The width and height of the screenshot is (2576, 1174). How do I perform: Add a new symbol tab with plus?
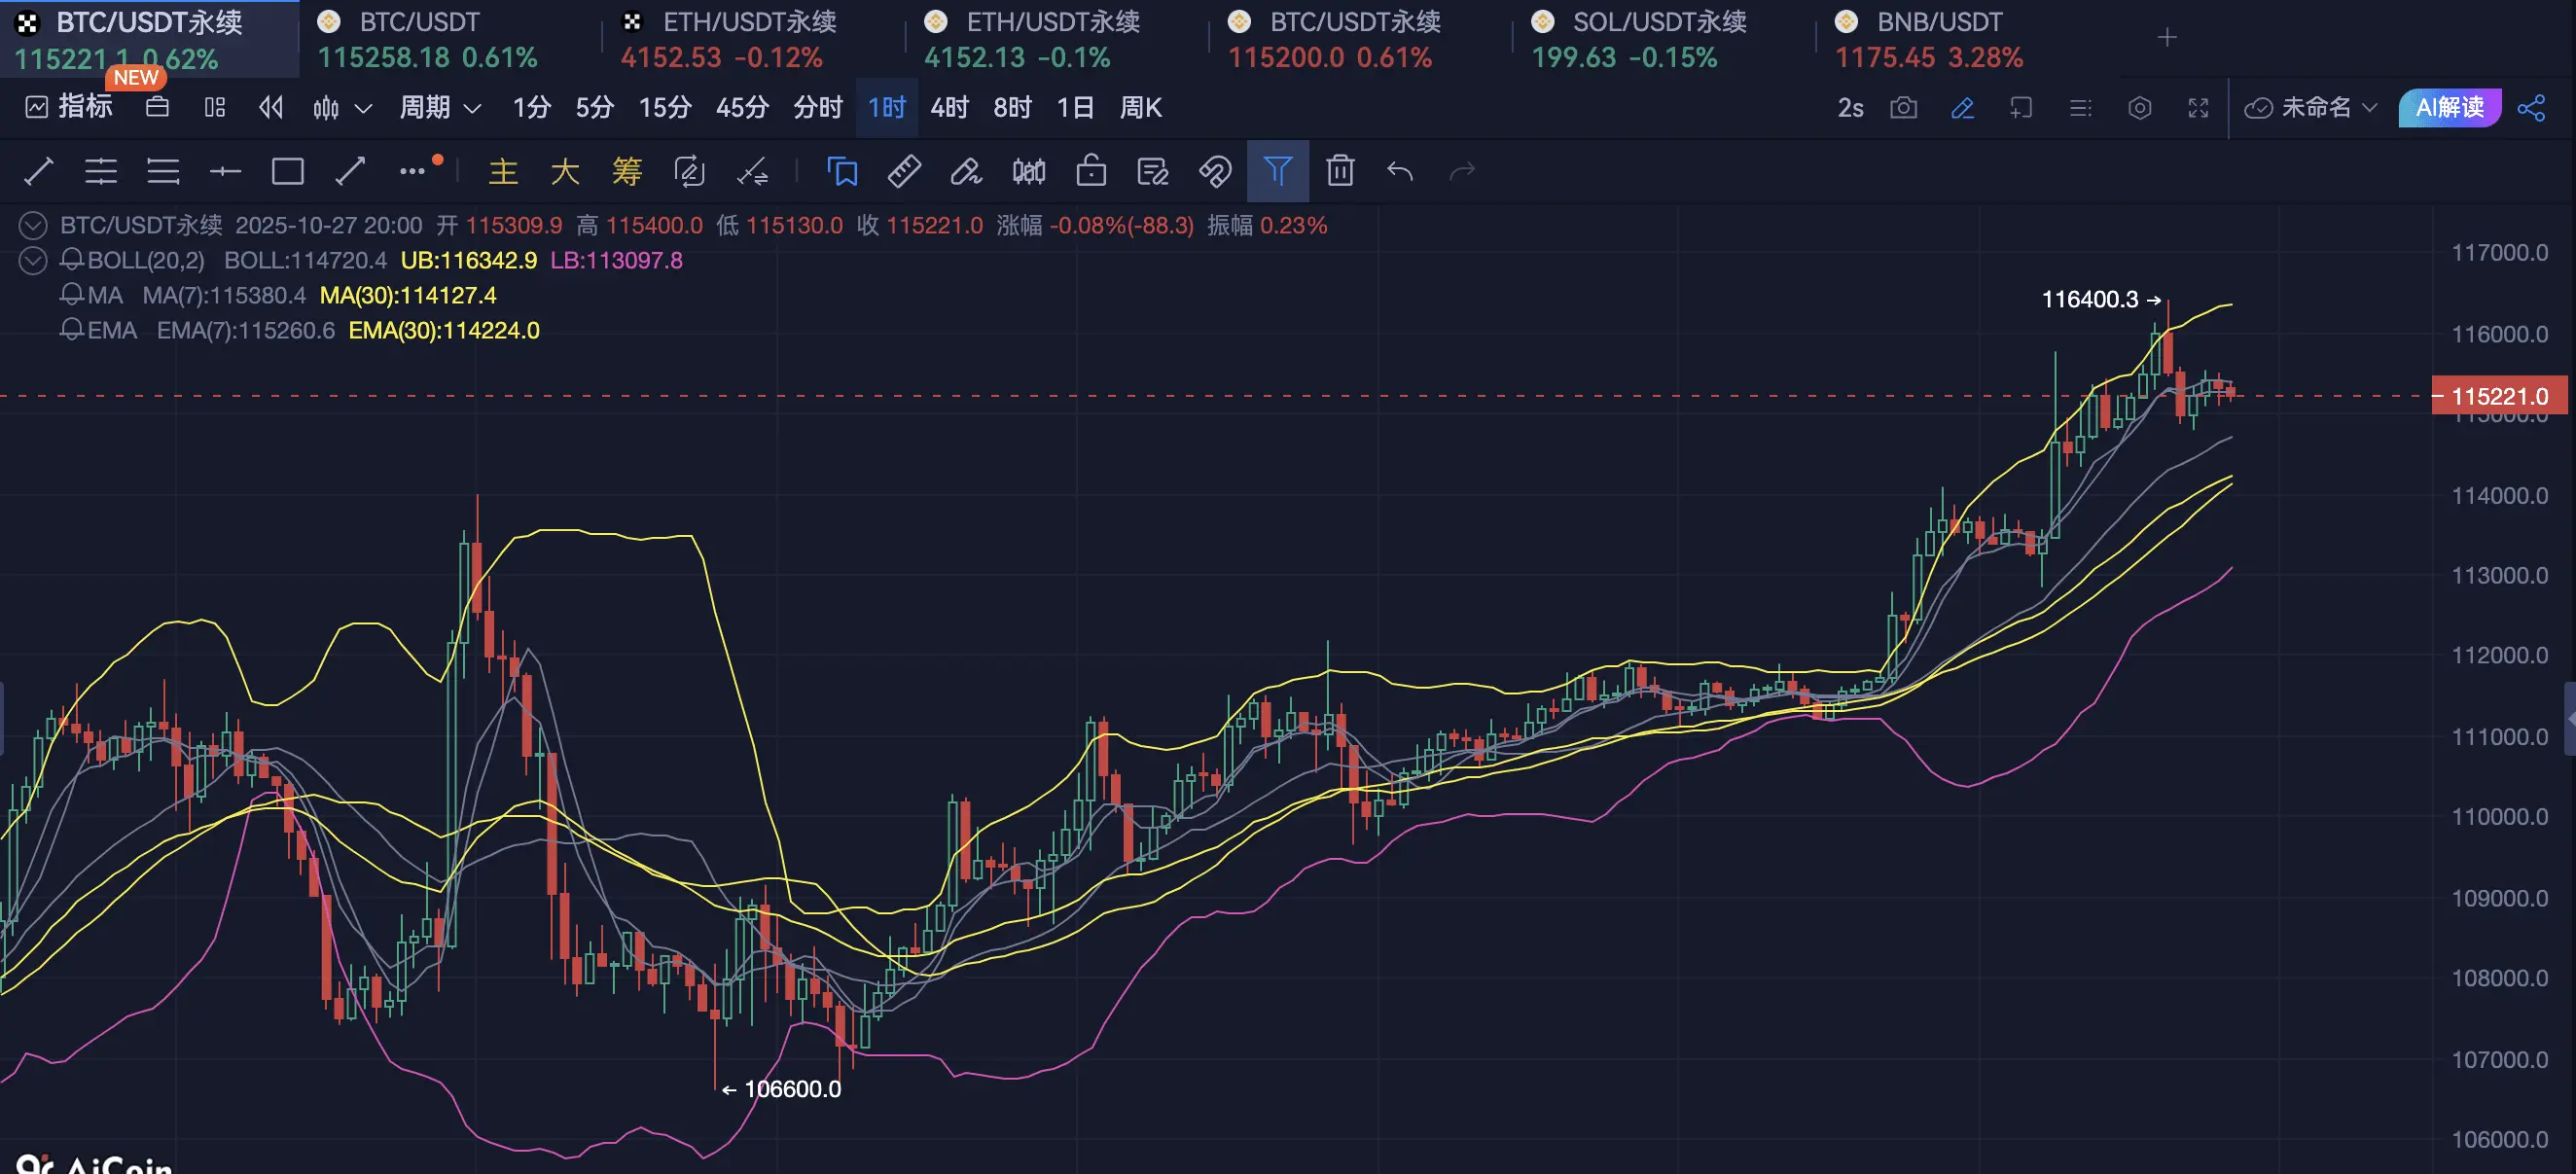[x=2167, y=38]
